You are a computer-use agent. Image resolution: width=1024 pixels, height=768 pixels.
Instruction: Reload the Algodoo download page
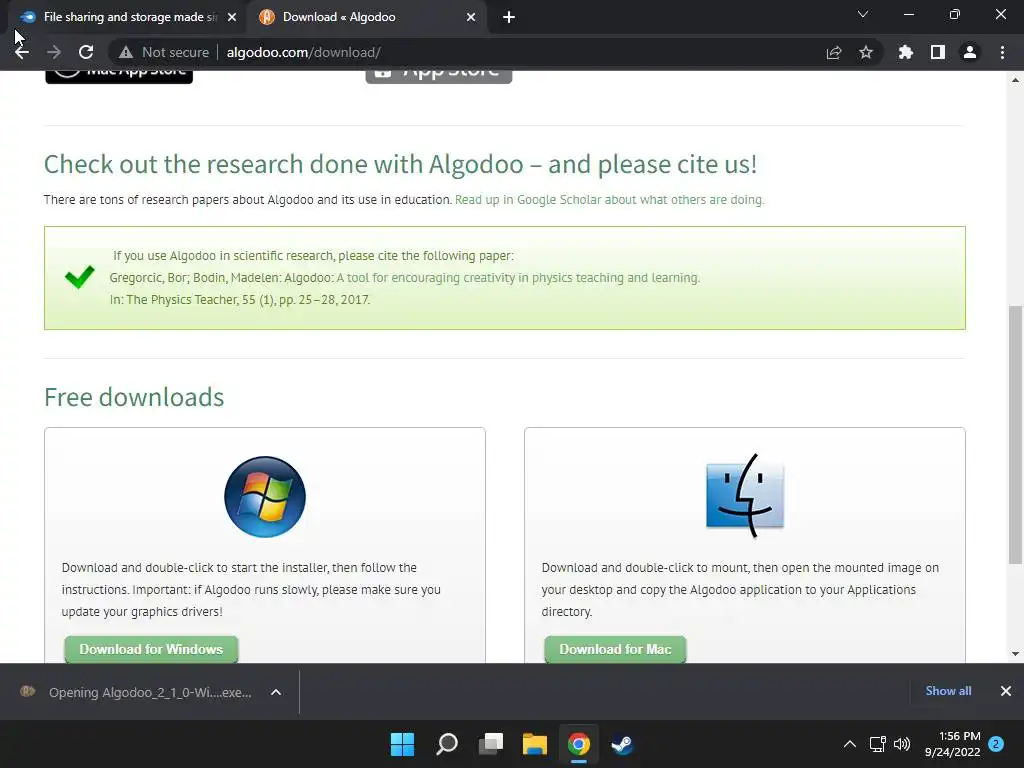(86, 52)
